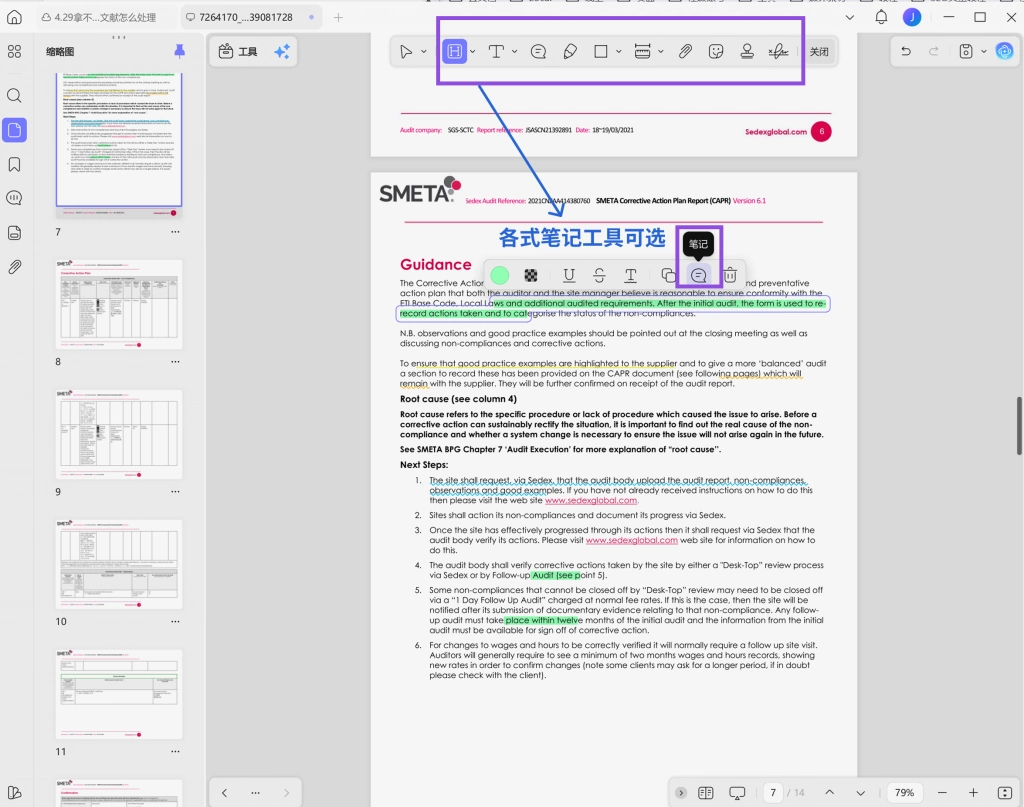Open notifications bell
Screen dimensions: 1024x807
pos(881,17)
